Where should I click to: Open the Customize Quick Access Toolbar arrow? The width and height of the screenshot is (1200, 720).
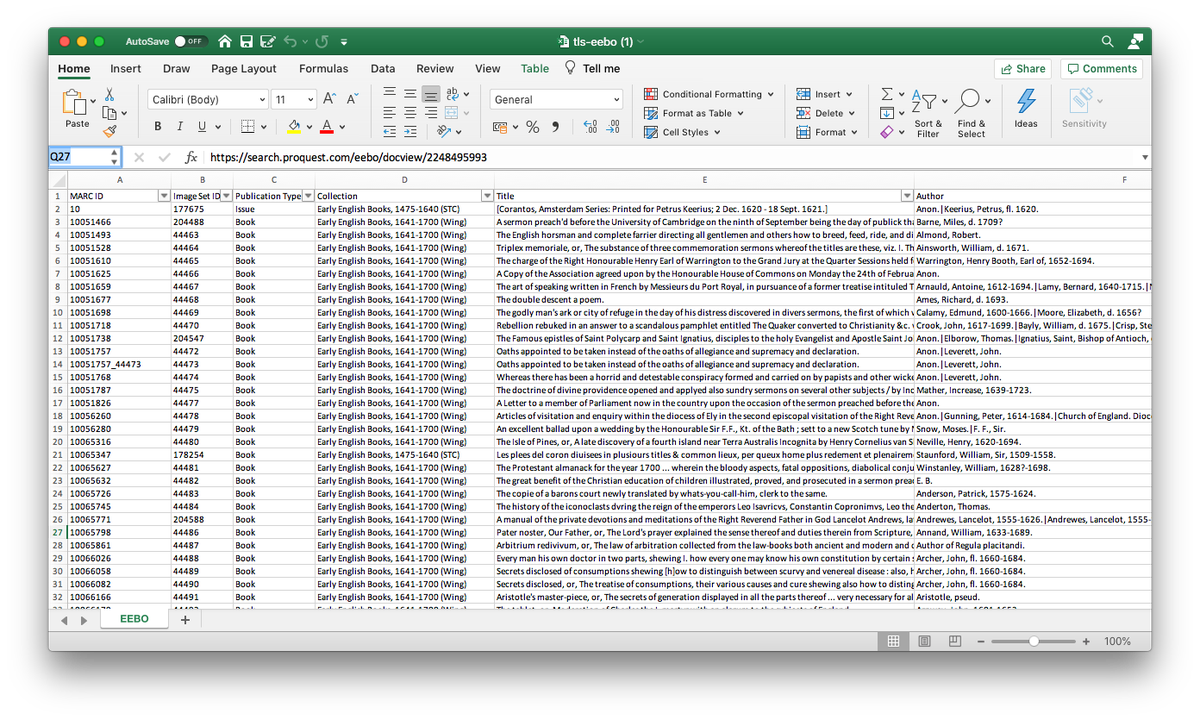pyautogui.click(x=344, y=42)
